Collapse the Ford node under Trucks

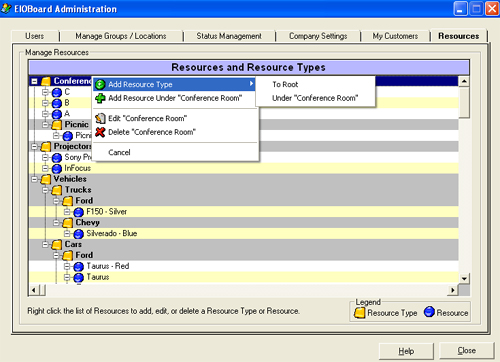tap(56, 201)
